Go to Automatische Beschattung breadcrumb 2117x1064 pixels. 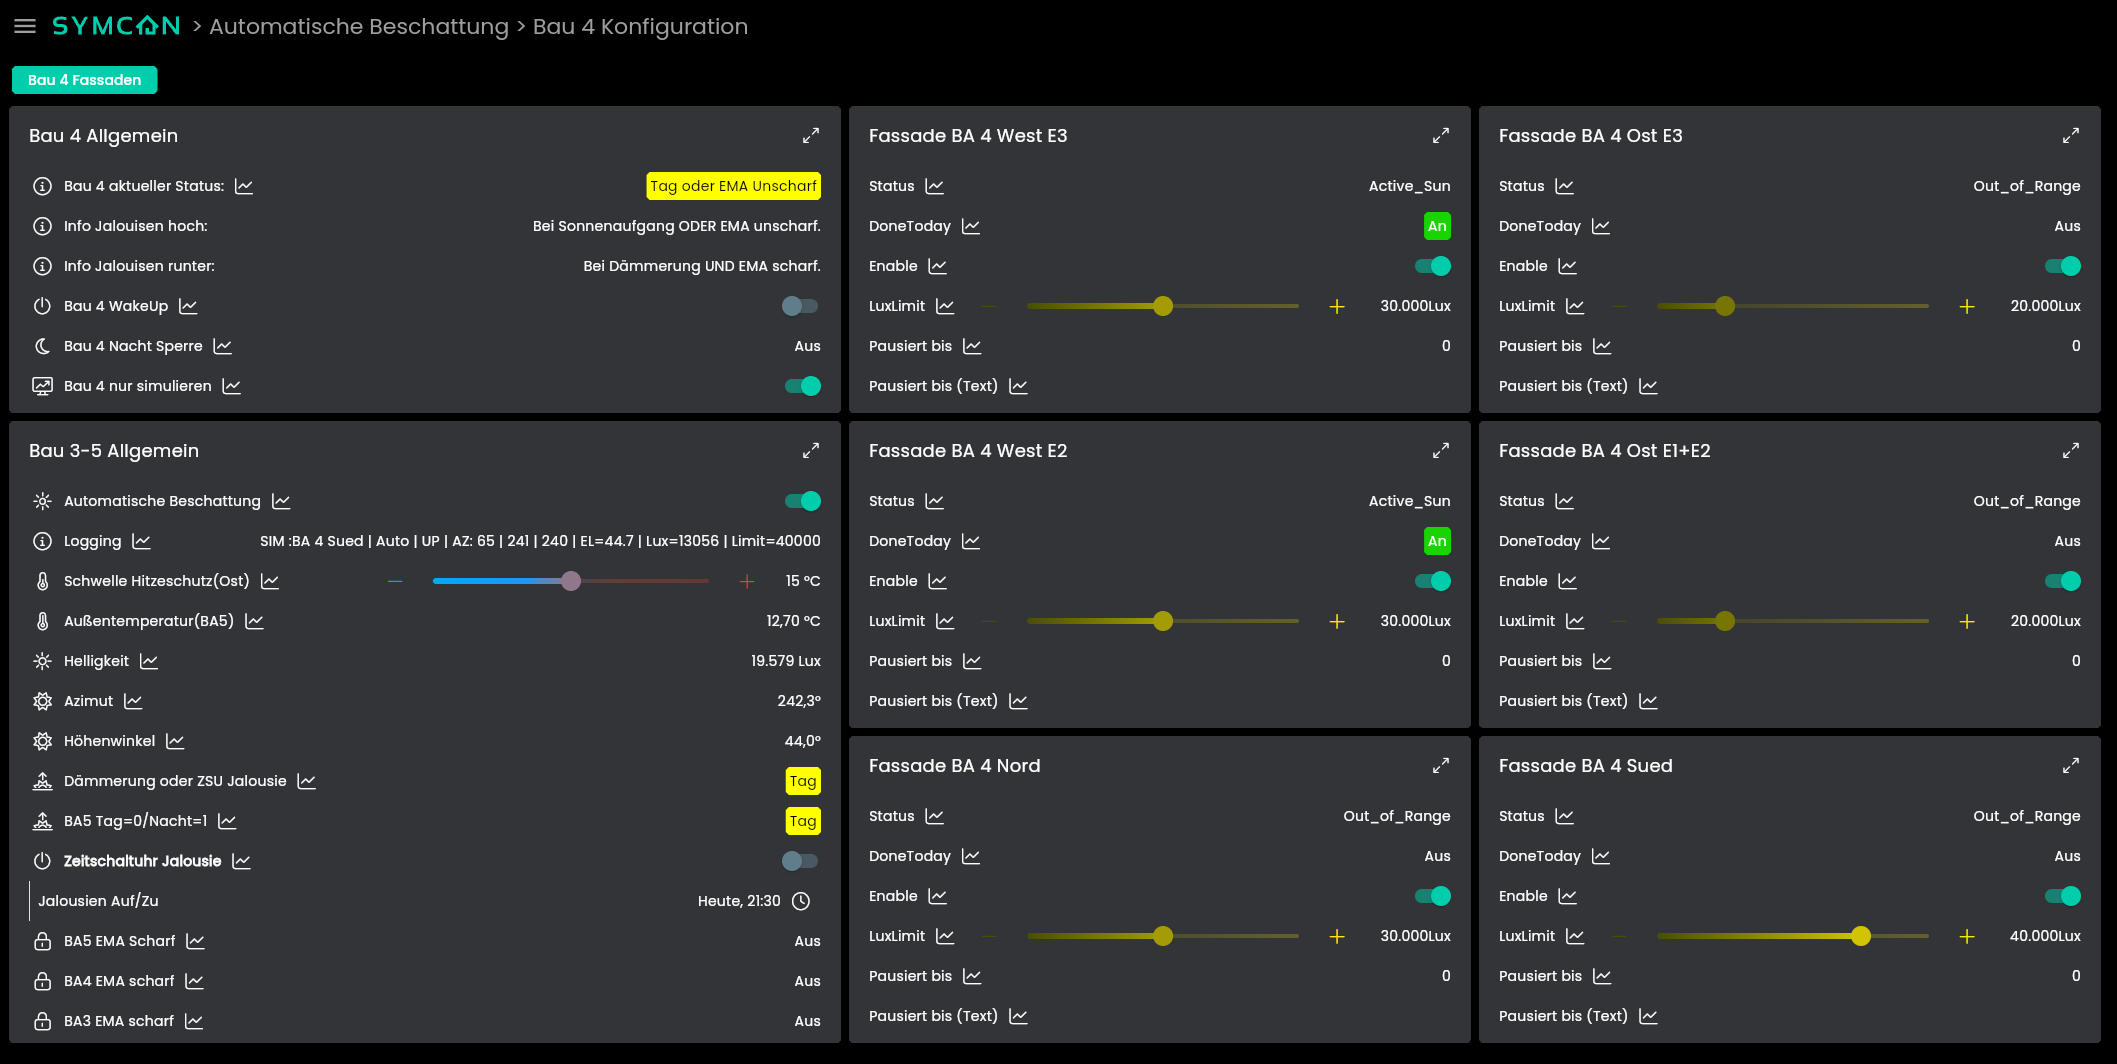(x=359, y=27)
